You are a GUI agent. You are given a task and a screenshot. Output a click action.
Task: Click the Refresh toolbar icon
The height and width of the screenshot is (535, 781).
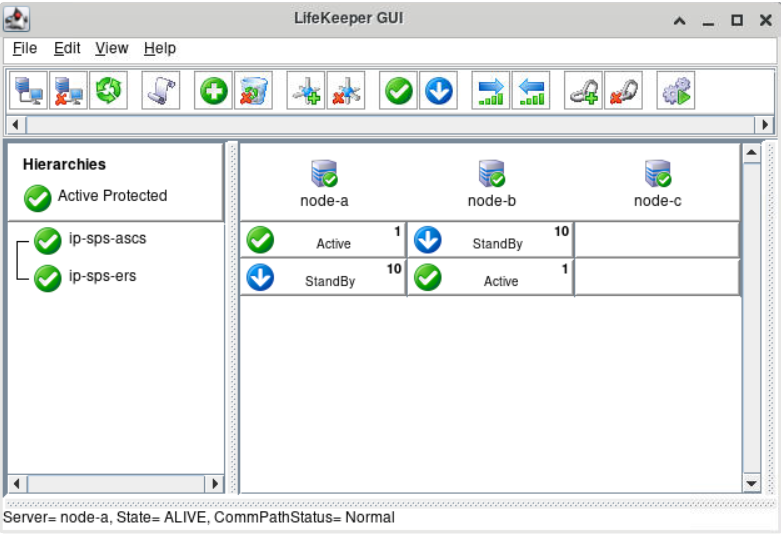pyautogui.click(x=108, y=91)
